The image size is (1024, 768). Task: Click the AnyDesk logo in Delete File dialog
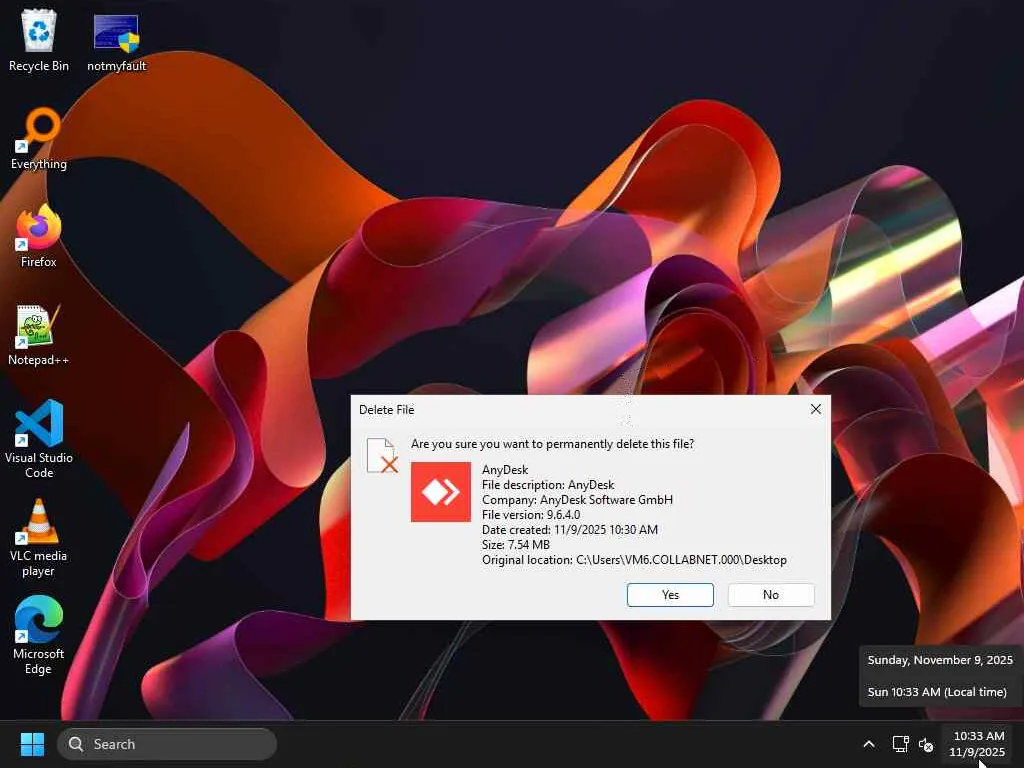pos(441,492)
